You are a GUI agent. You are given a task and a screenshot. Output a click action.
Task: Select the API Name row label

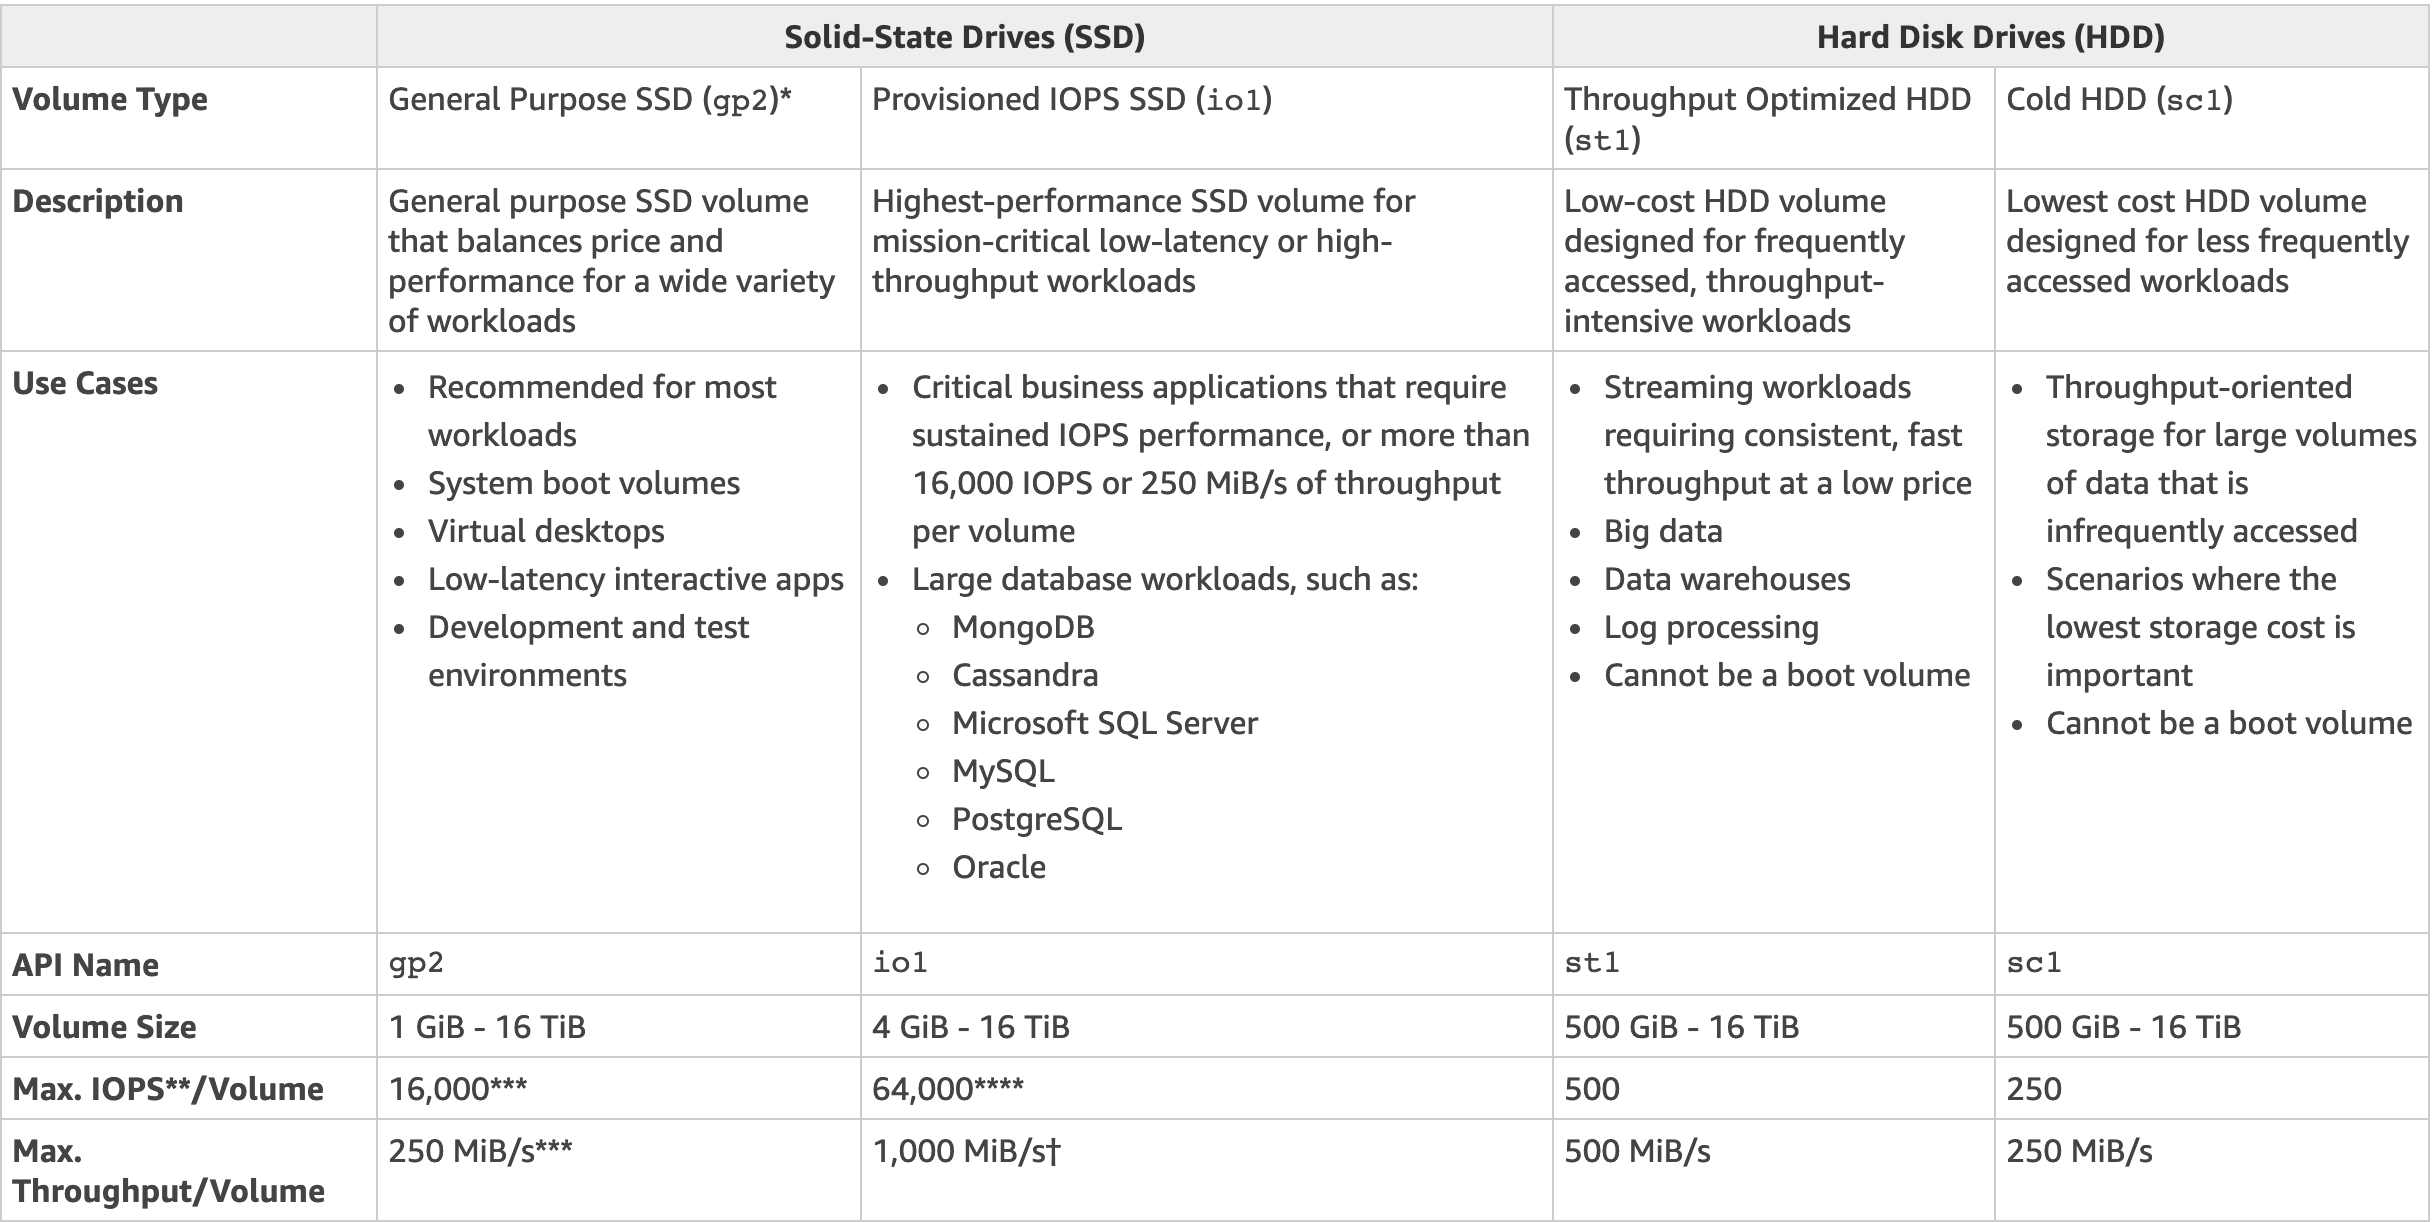click(85, 965)
